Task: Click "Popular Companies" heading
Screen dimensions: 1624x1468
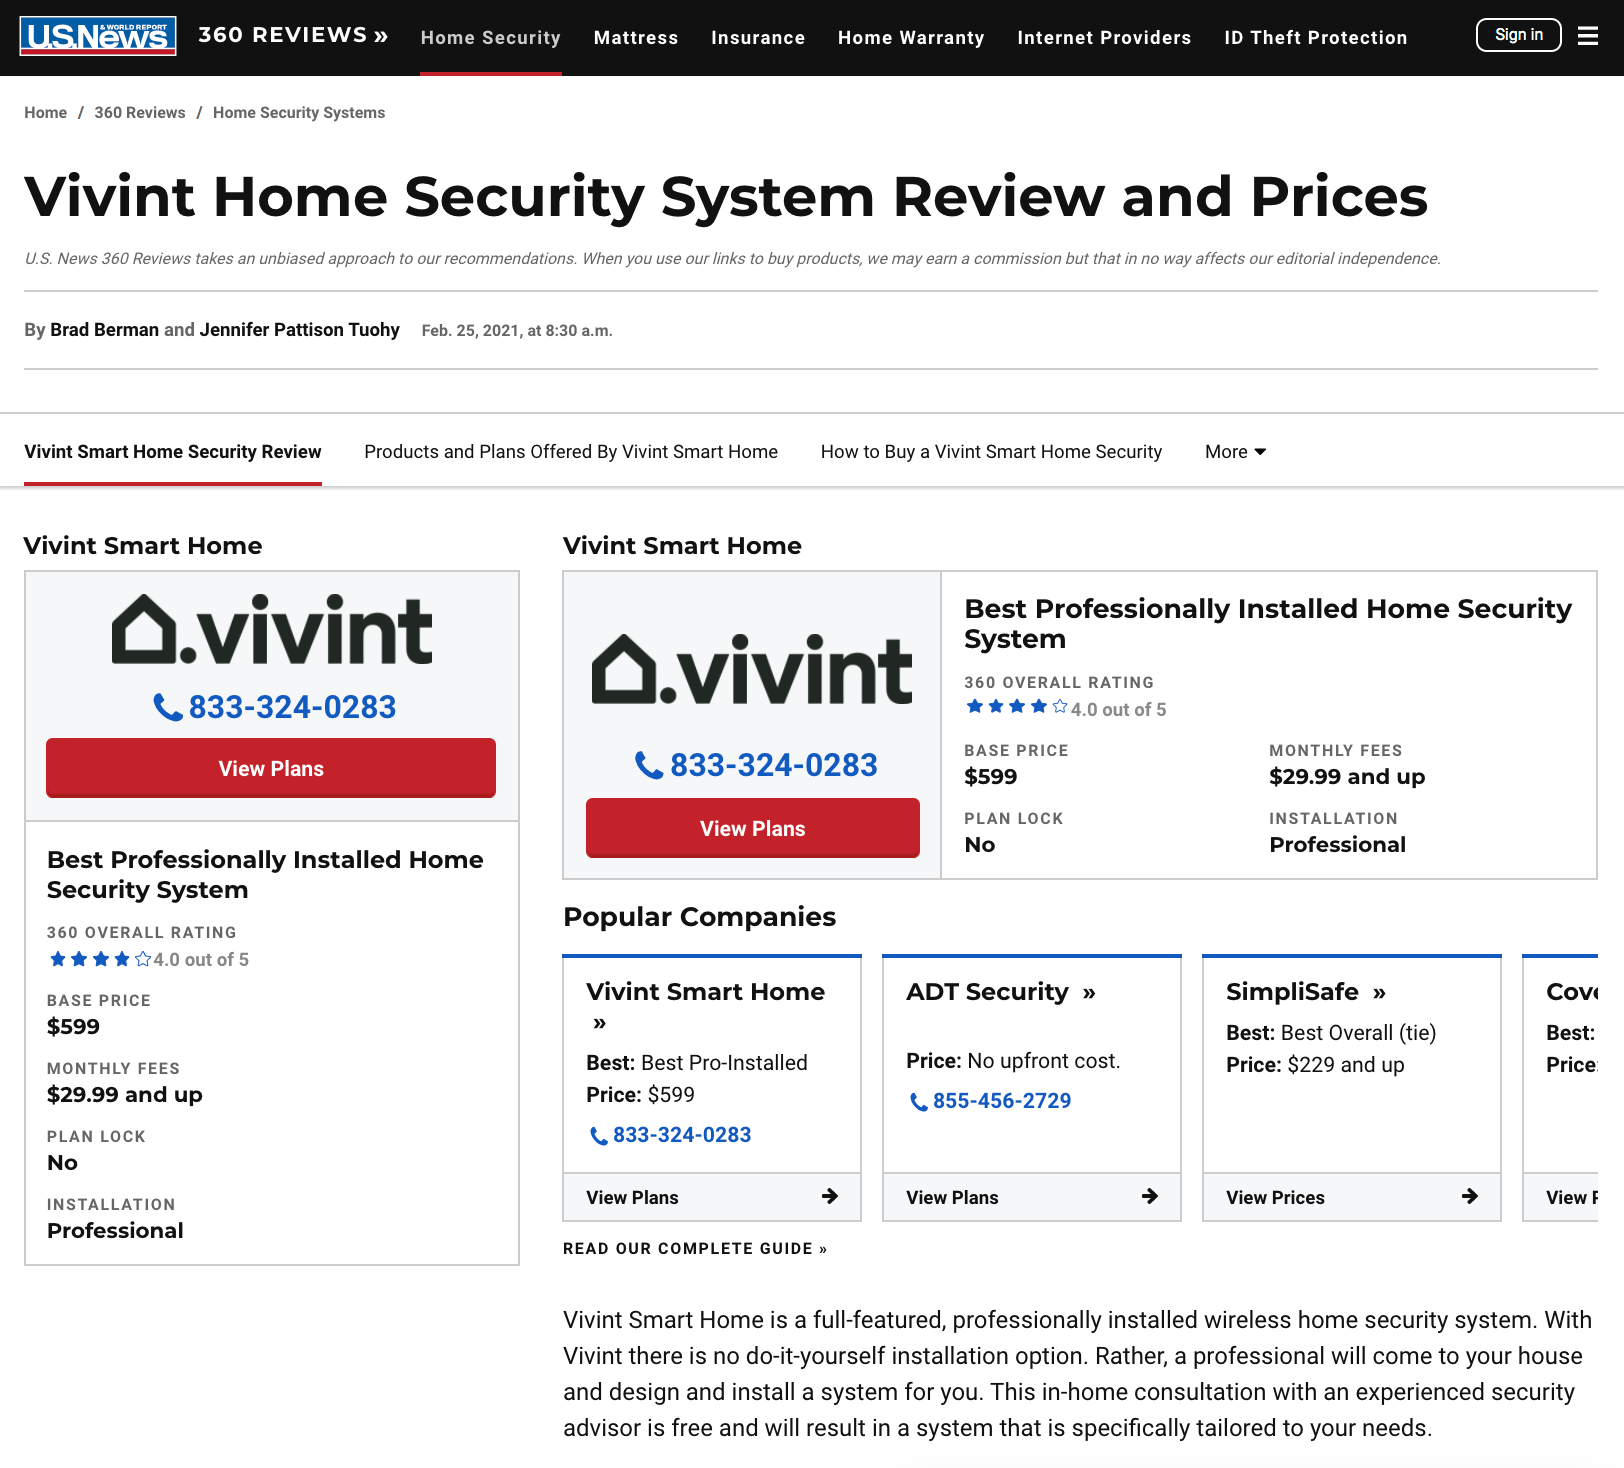Action: 700,917
